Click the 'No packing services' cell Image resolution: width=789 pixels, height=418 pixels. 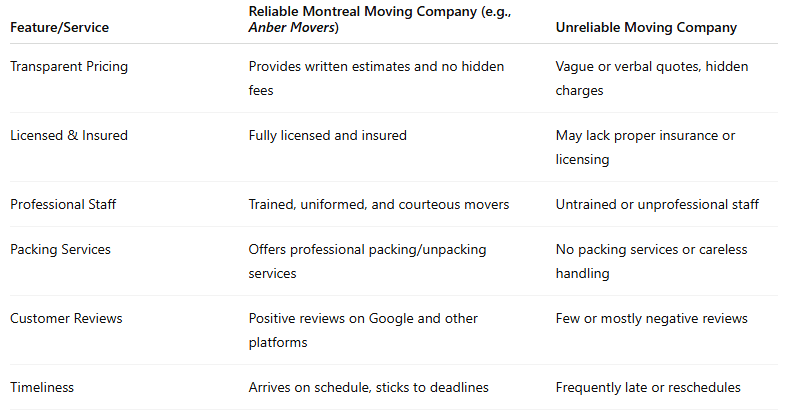651,260
